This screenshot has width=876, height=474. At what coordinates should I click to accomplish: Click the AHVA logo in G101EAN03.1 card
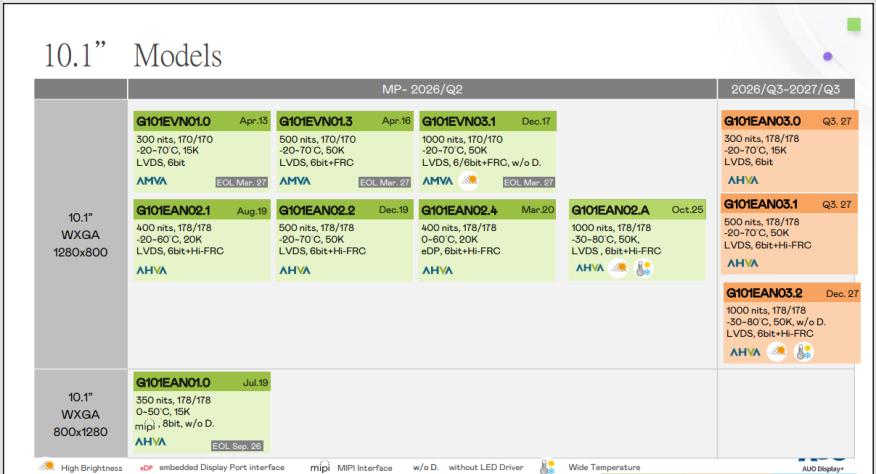point(742,263)
